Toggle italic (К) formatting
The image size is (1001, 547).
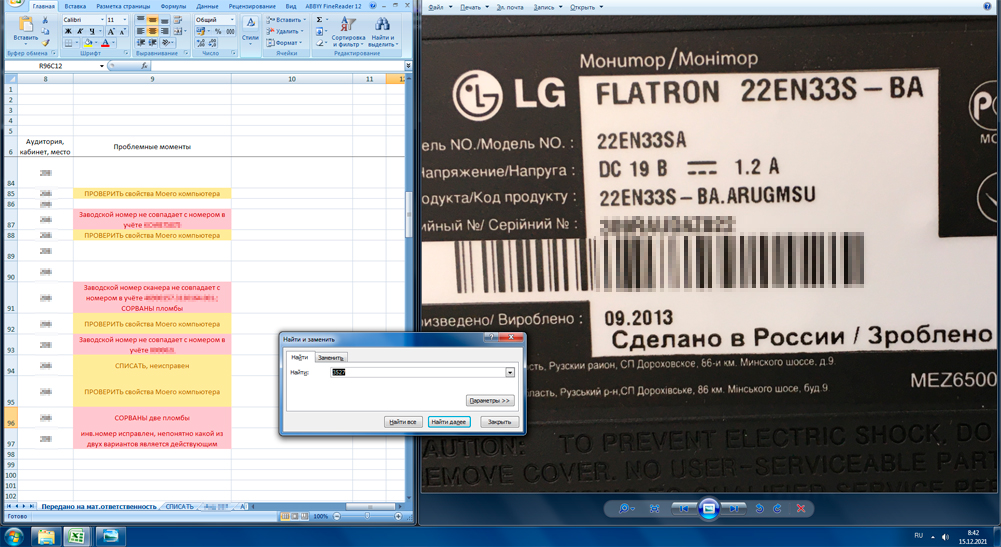coord(80,31)
